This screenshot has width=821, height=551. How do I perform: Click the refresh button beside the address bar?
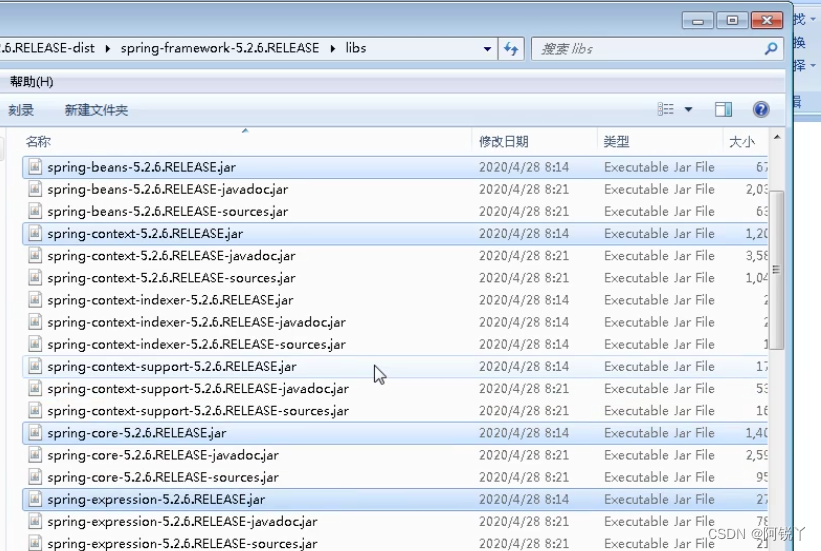click(x=511, y=49)
